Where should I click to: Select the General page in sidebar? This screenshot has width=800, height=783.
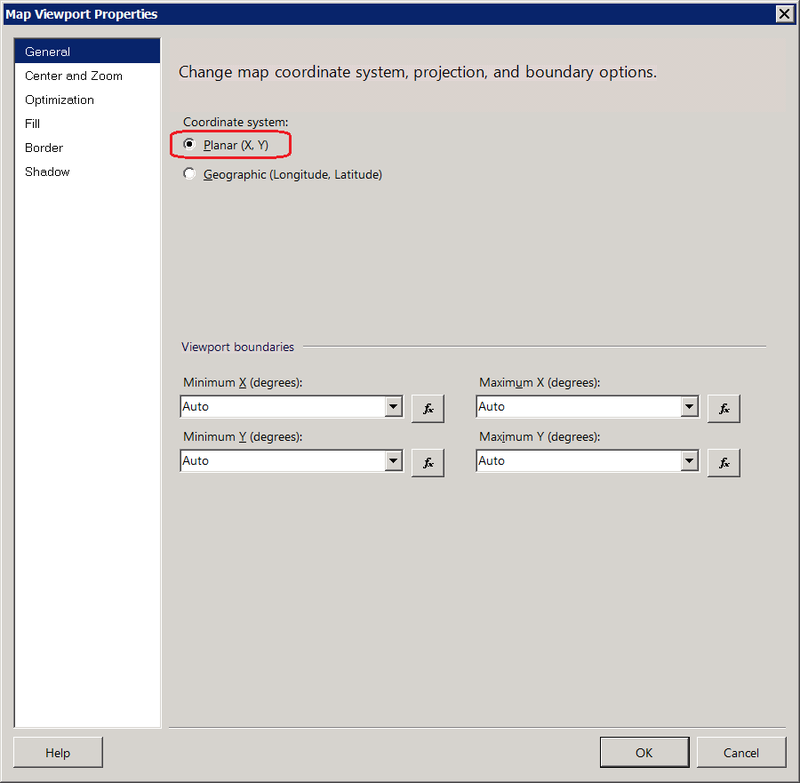(x=48, y=51)
